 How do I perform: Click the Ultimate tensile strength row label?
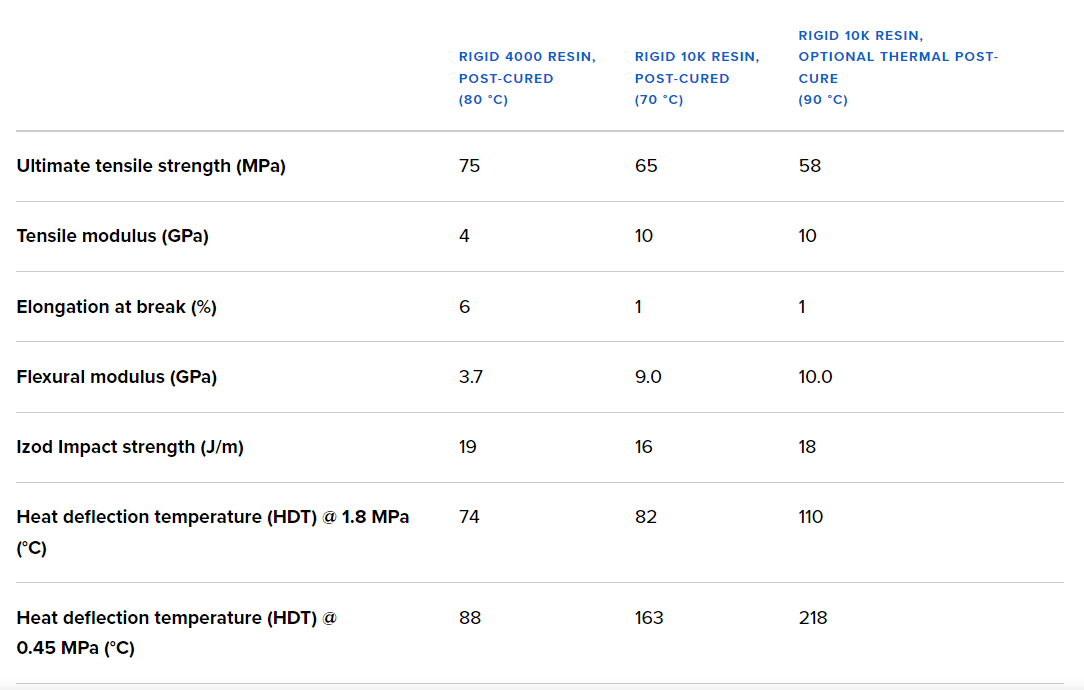tap(151, 166)
